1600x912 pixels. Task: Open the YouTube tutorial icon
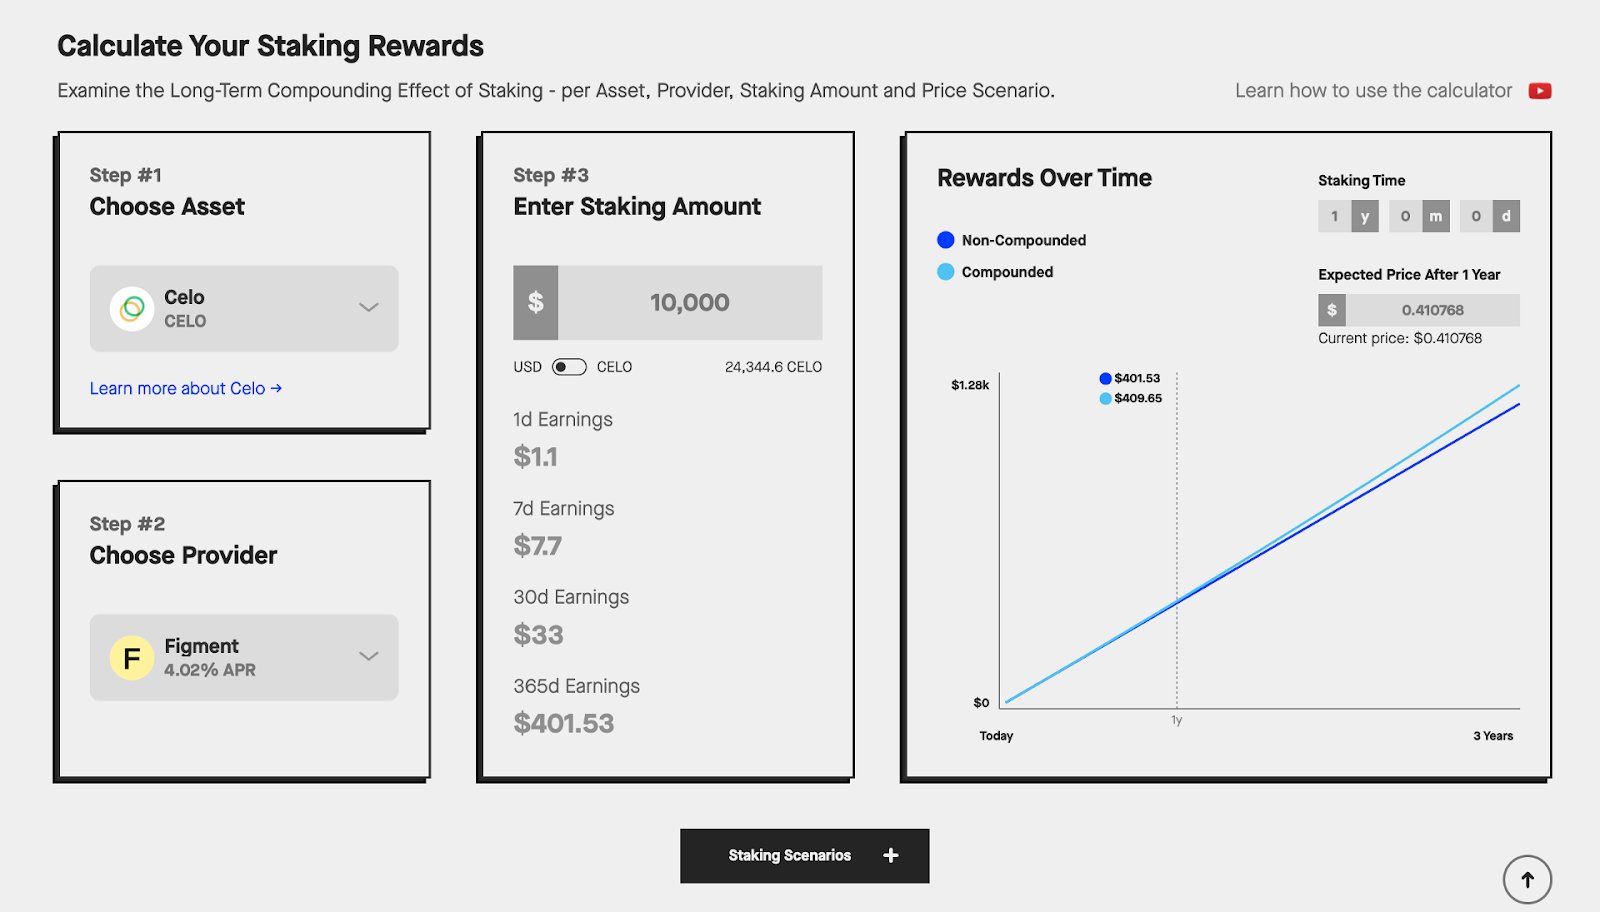click(x=1540, y=91)
